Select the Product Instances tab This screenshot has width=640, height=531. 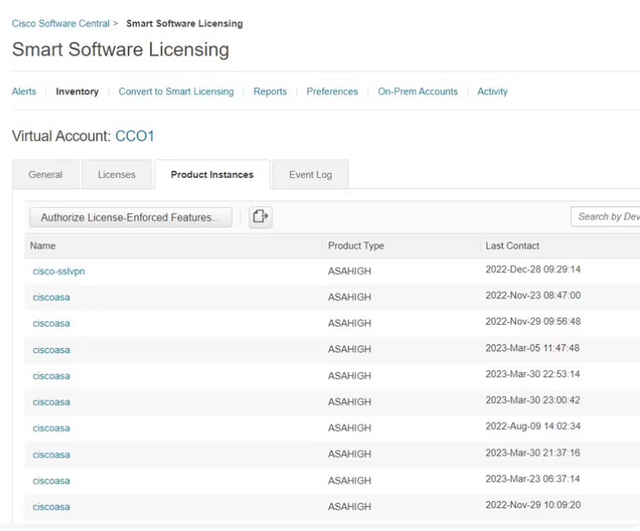pyautogui.click(x=212, y=175)
